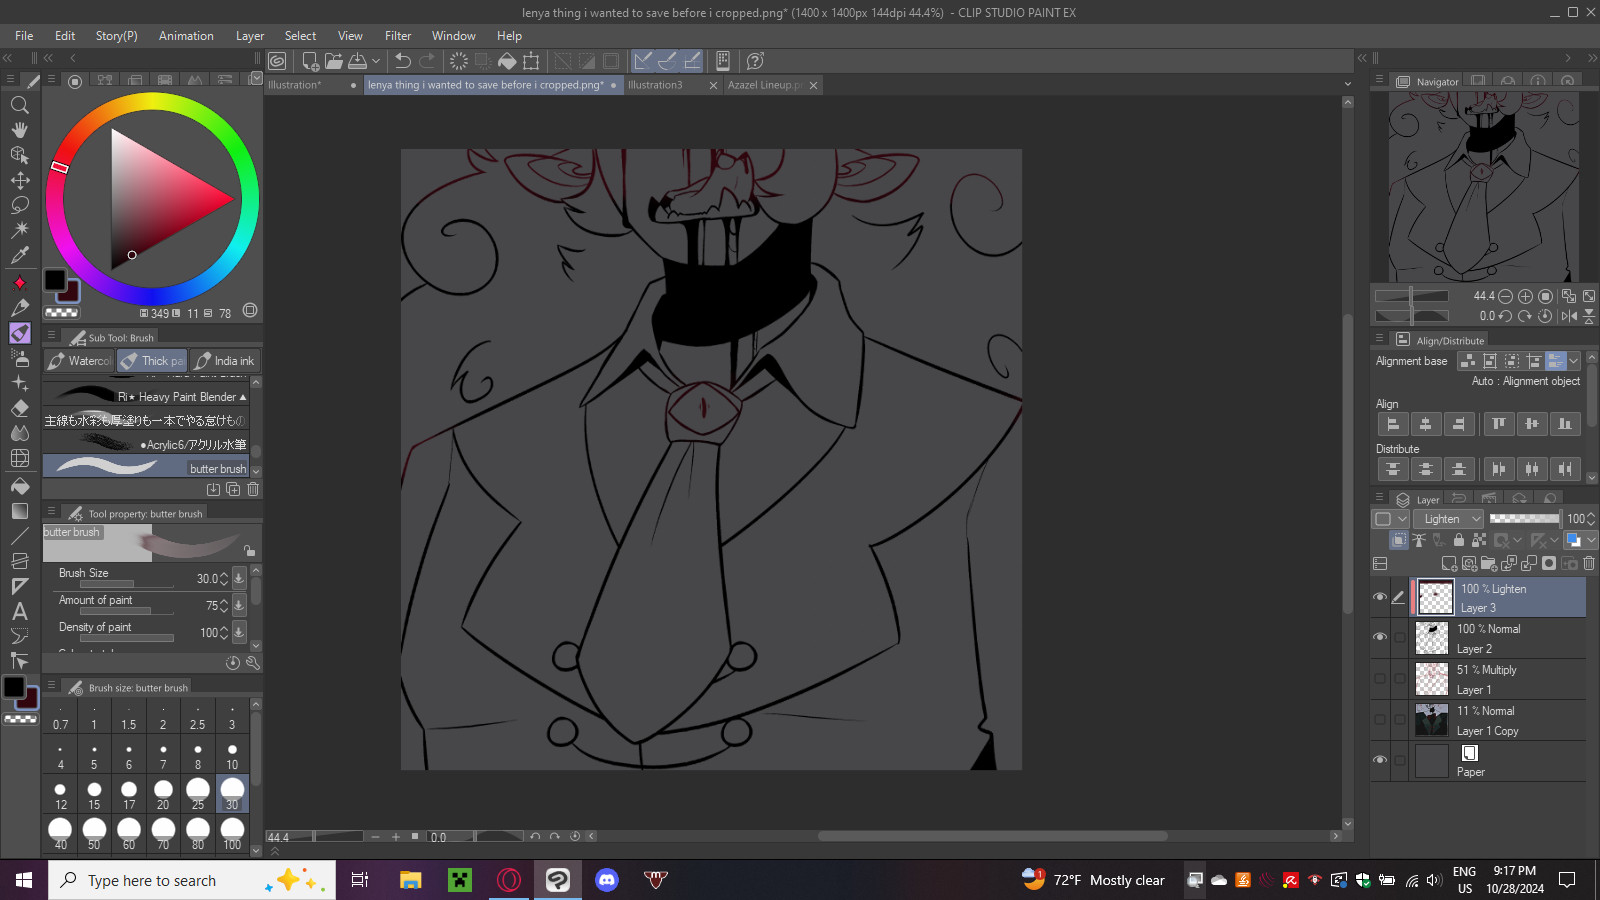Click the Brush Size slider bar
The image size is (1600, 900).
(127, 585)
